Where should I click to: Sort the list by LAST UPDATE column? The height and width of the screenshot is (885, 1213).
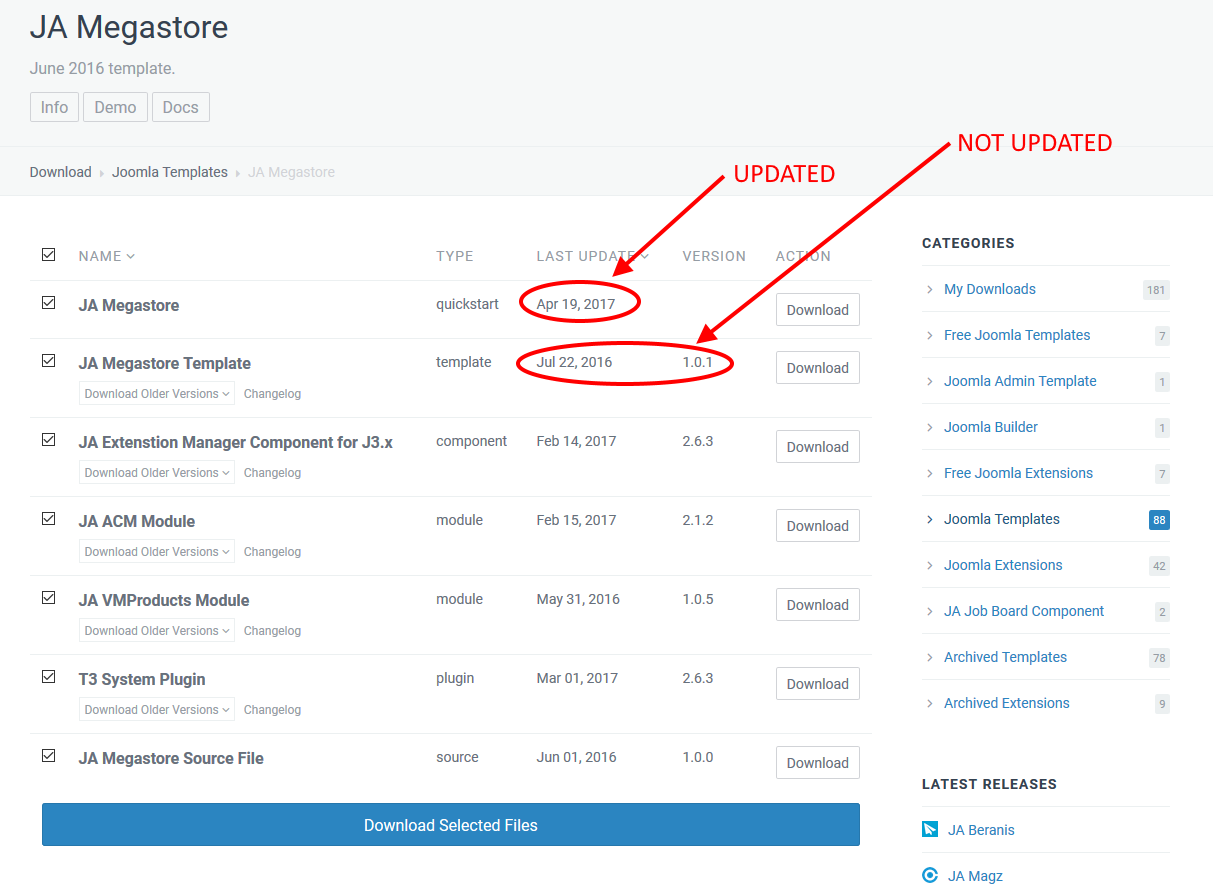coord(592,256)
